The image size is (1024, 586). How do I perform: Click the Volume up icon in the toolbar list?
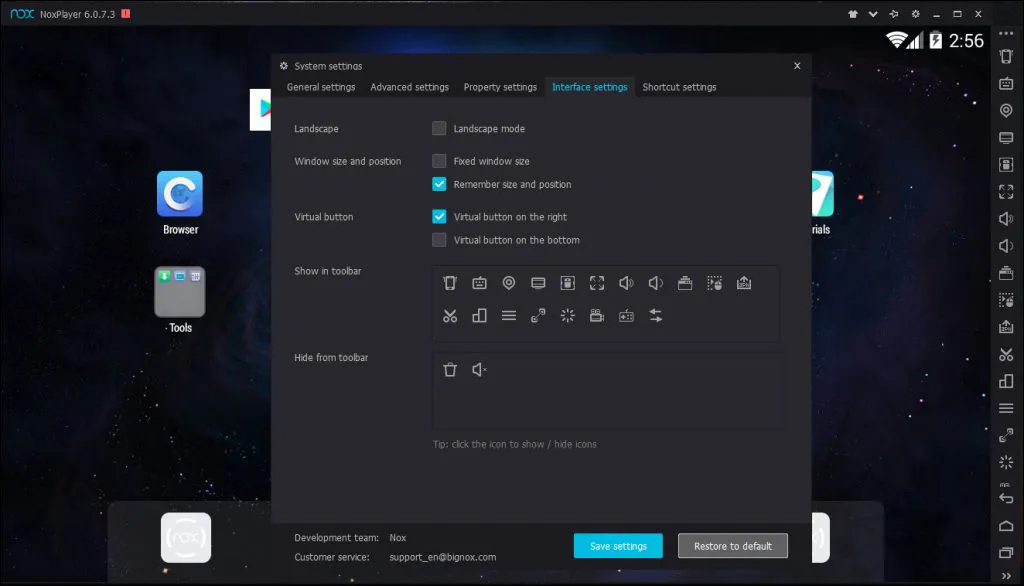tap(626, 283)
